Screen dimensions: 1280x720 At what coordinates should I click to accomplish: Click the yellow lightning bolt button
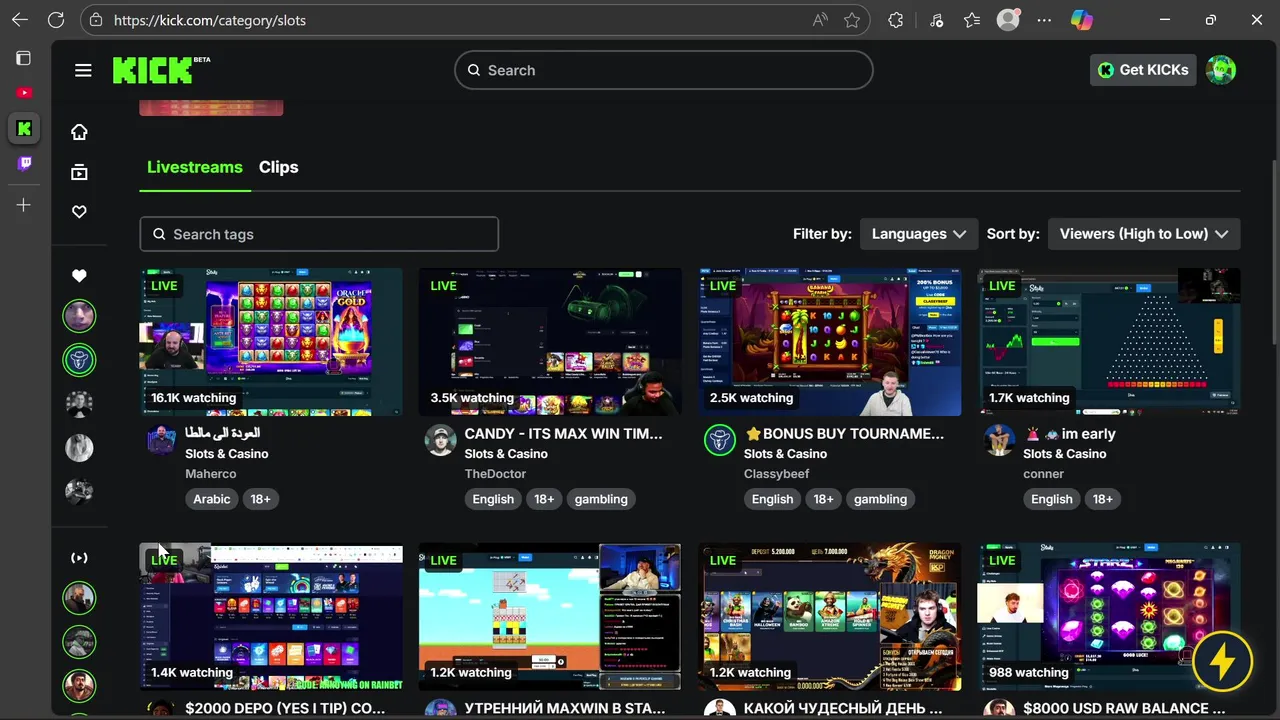click(x=1222, y=661)
